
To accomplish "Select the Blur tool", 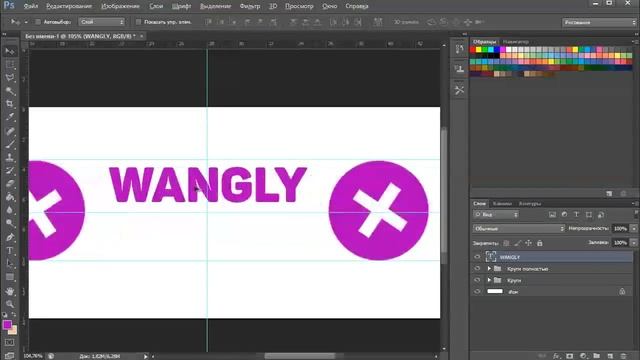I will 10,210.
